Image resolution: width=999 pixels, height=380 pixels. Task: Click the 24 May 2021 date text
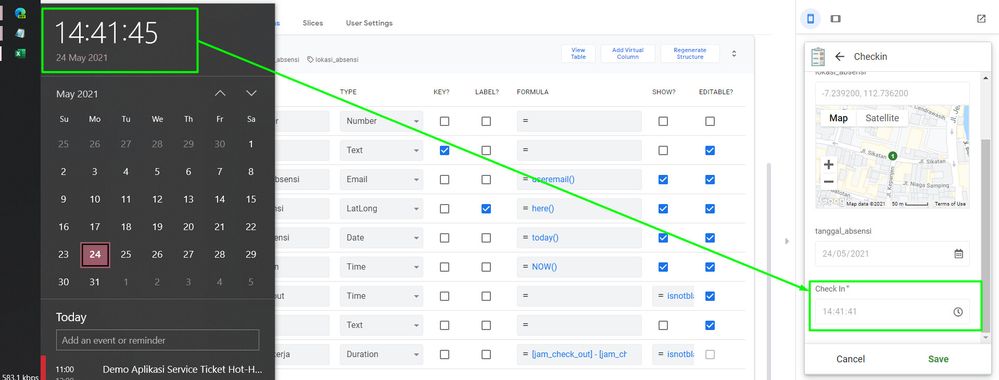tap(82, 57)
